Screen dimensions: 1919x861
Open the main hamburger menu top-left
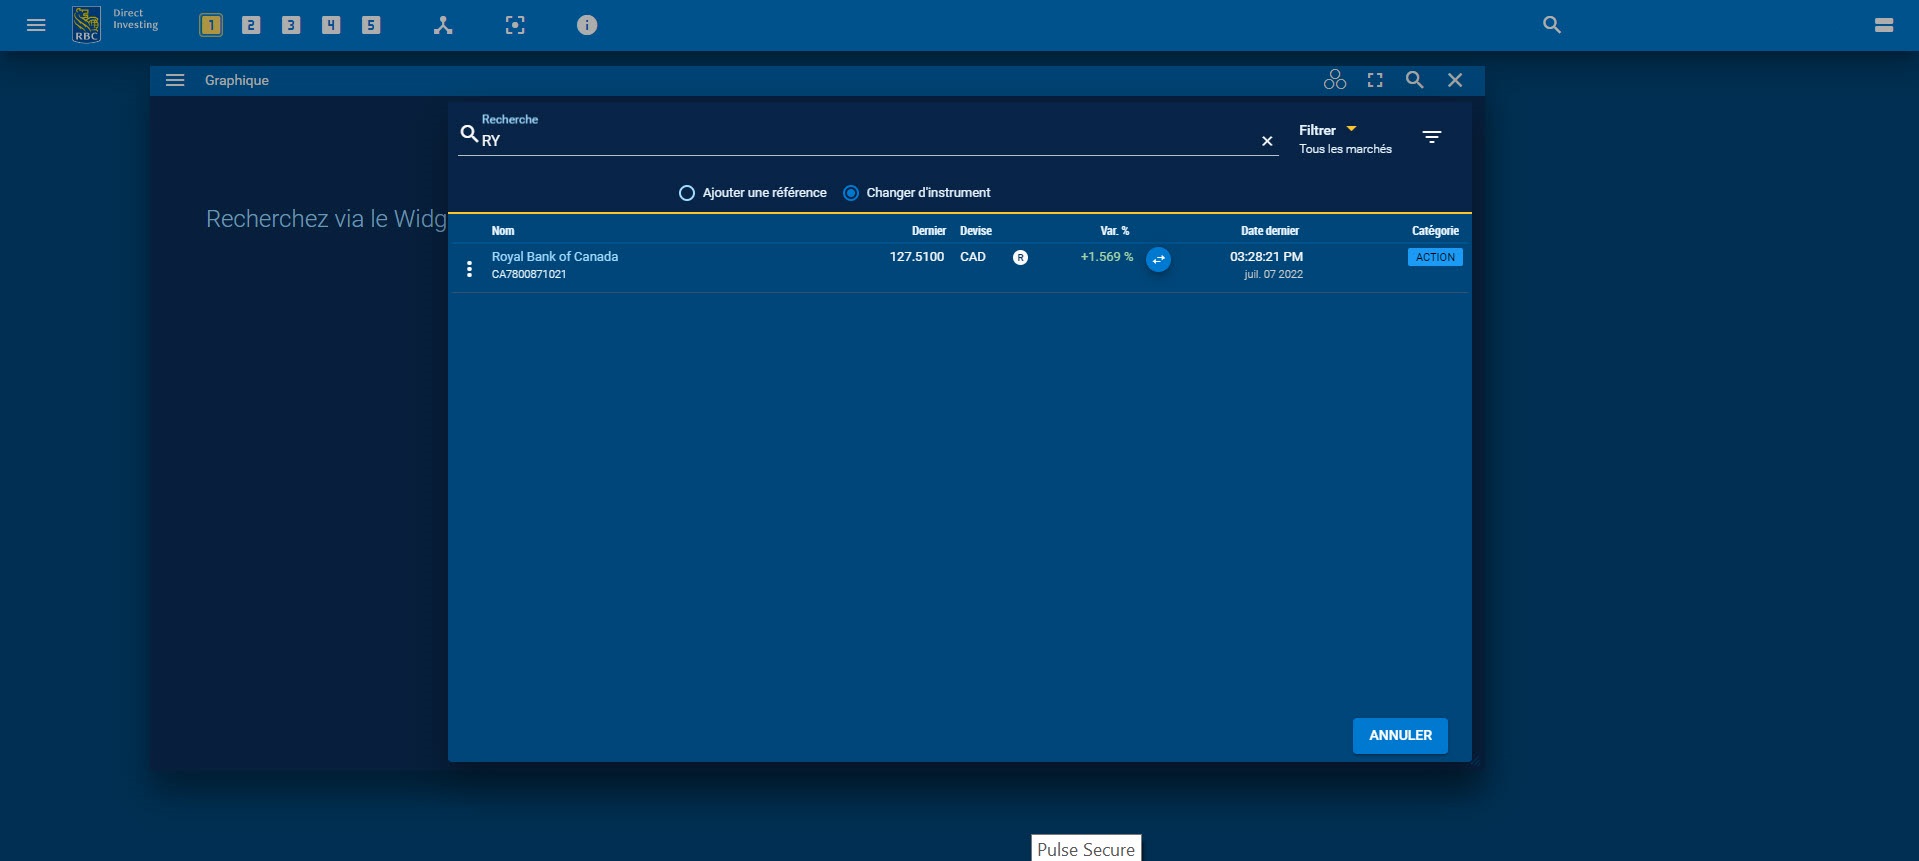[x=36, y=25]
